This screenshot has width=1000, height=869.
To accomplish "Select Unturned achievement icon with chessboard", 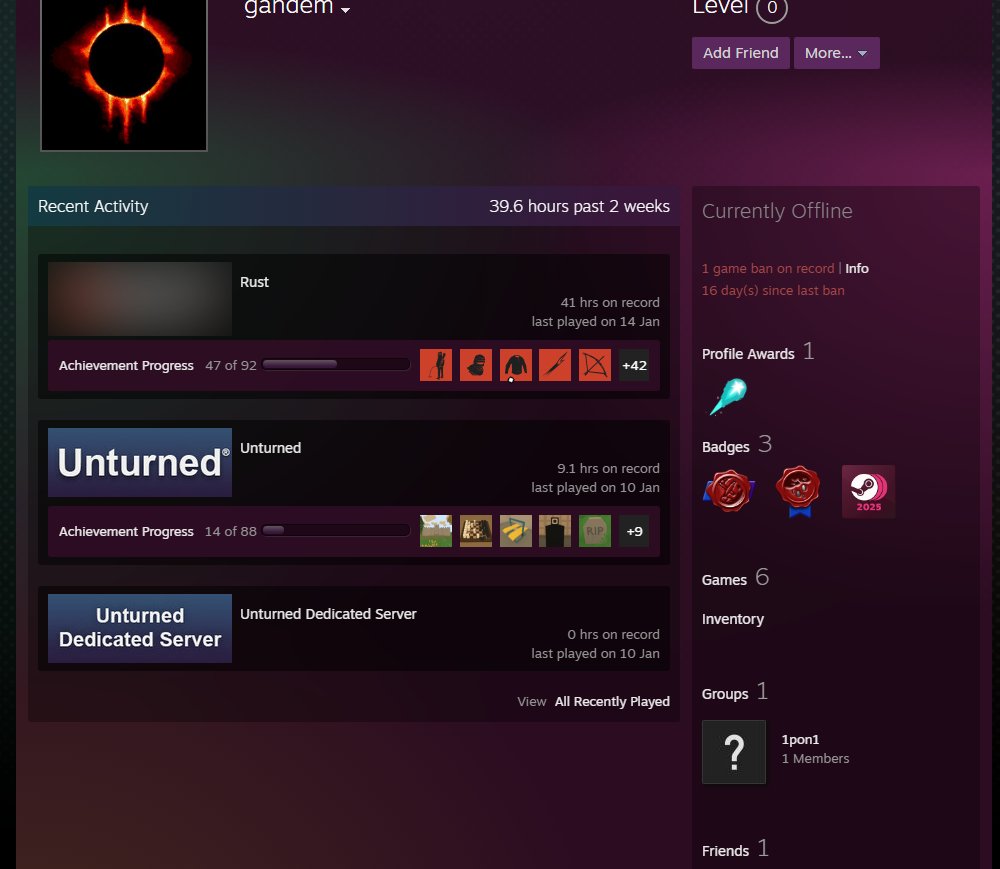I will [x=476, y=531].
